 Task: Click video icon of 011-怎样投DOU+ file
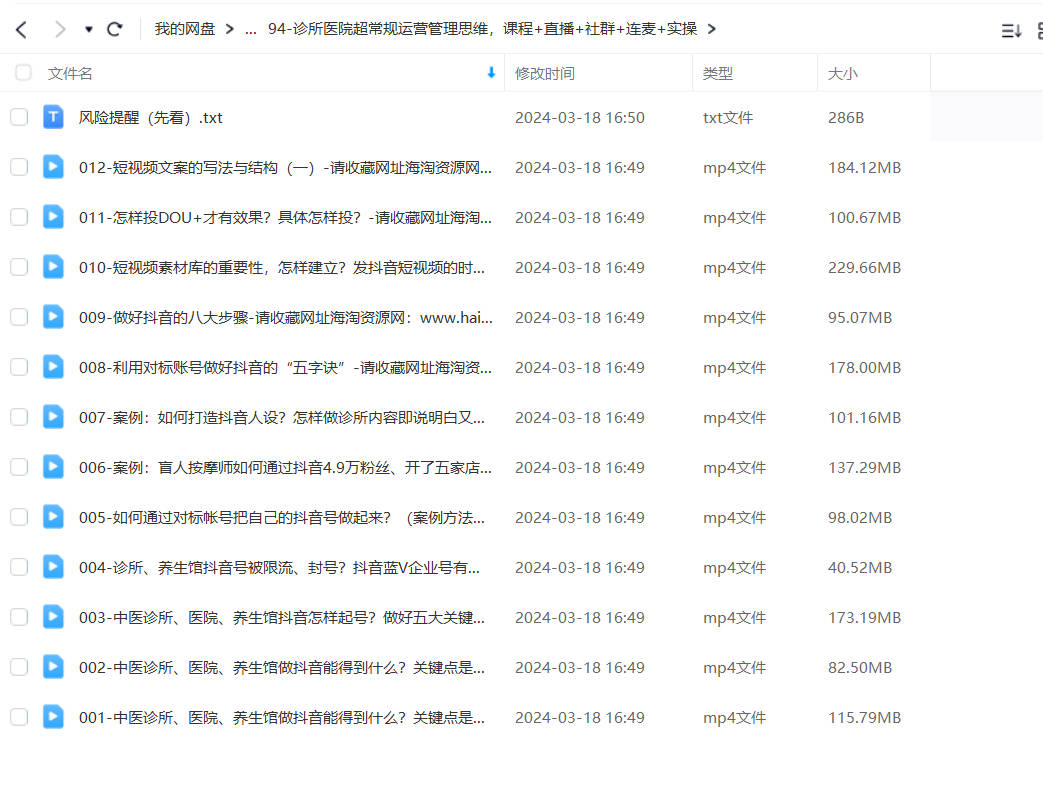point(53,216)
